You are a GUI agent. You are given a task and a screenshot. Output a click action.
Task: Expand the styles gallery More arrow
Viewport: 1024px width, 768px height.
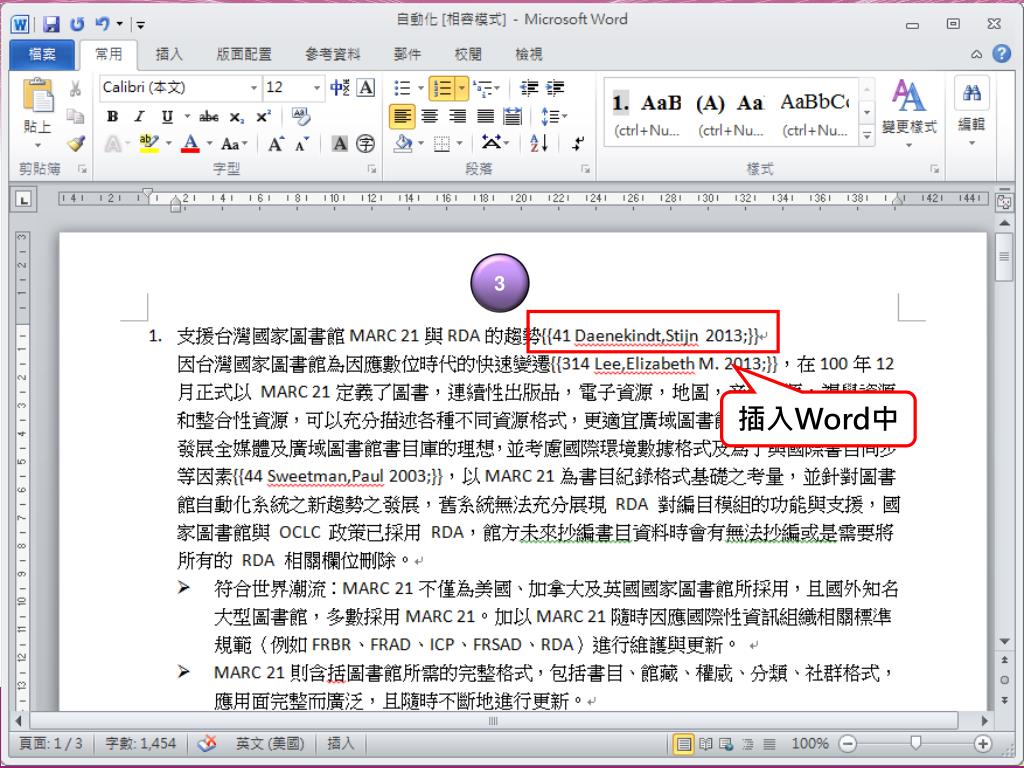(867, 135)
